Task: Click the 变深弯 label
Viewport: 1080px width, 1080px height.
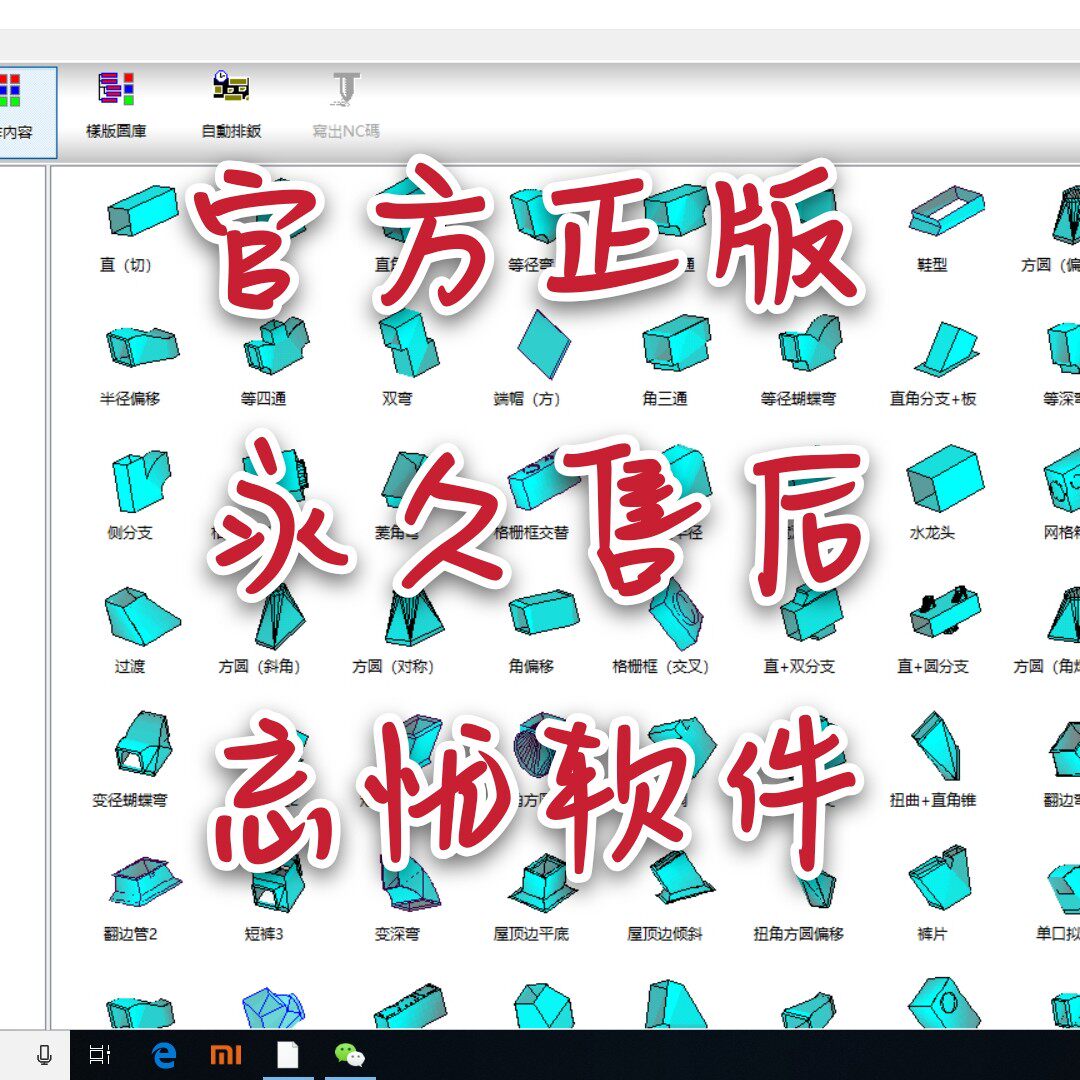Action: coord(397,934)
